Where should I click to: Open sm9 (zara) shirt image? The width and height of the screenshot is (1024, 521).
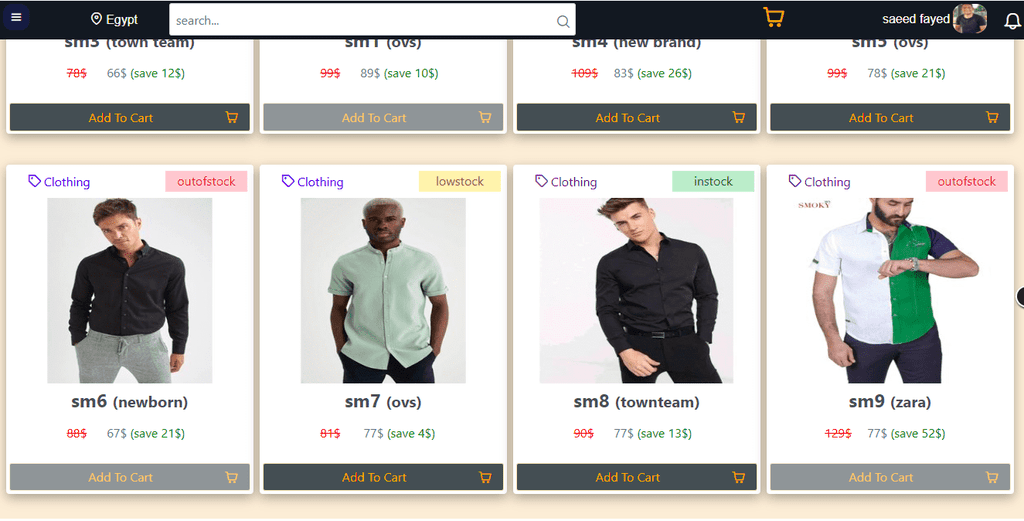[x=890, y=291]
